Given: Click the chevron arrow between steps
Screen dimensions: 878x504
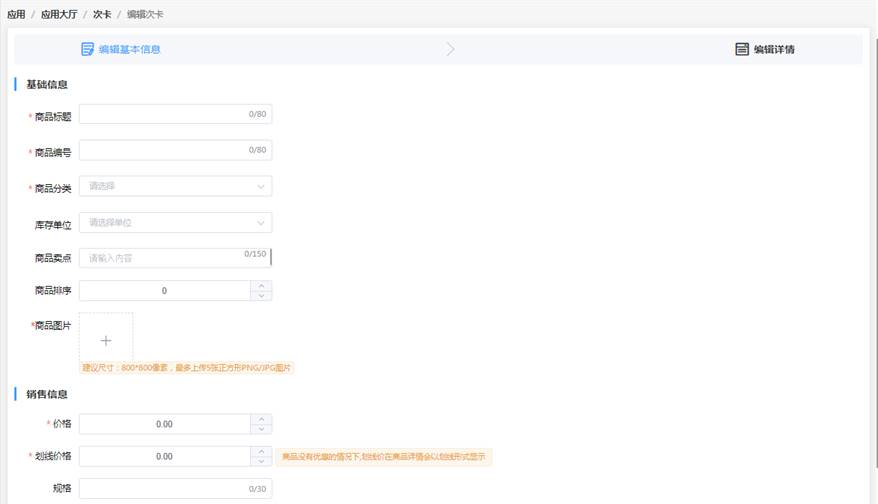Looking at the screenshot, I should (x=450, y=49).
